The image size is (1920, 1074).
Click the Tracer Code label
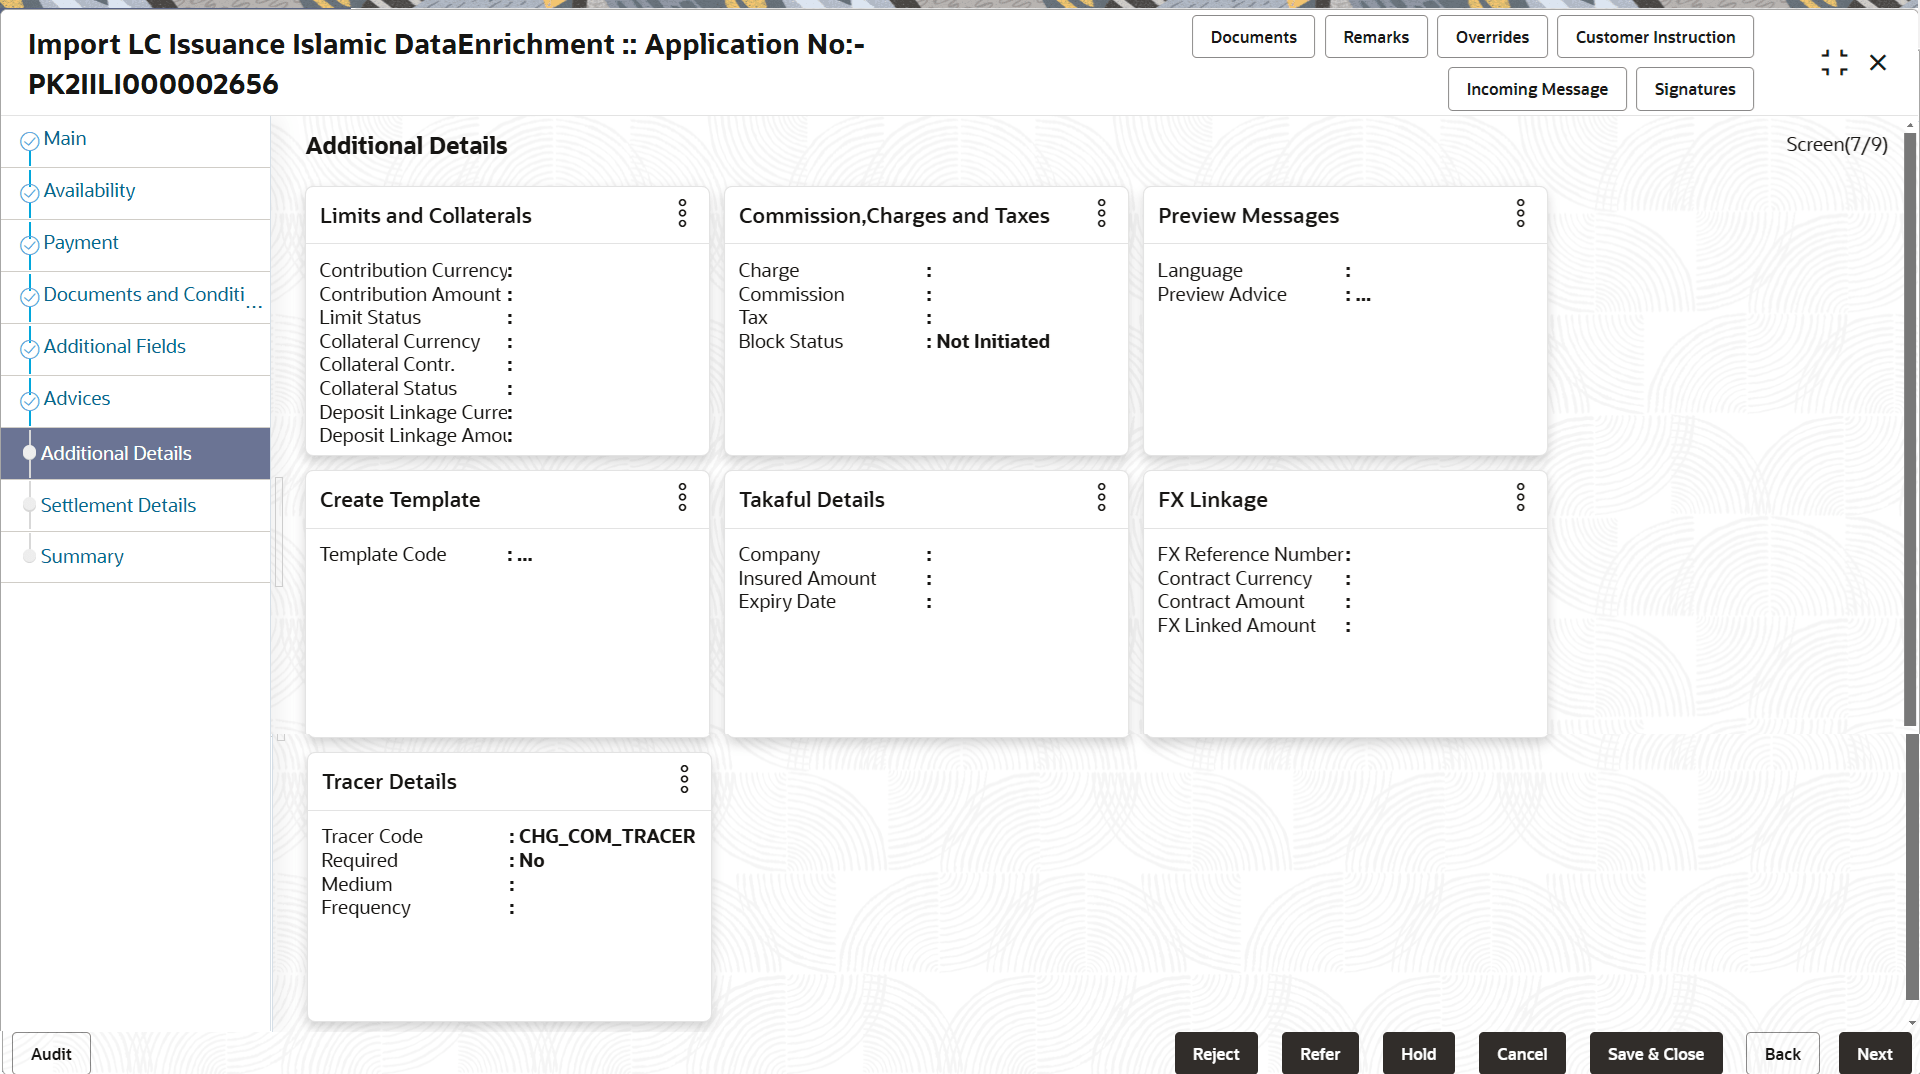click(x=372, y=837)
